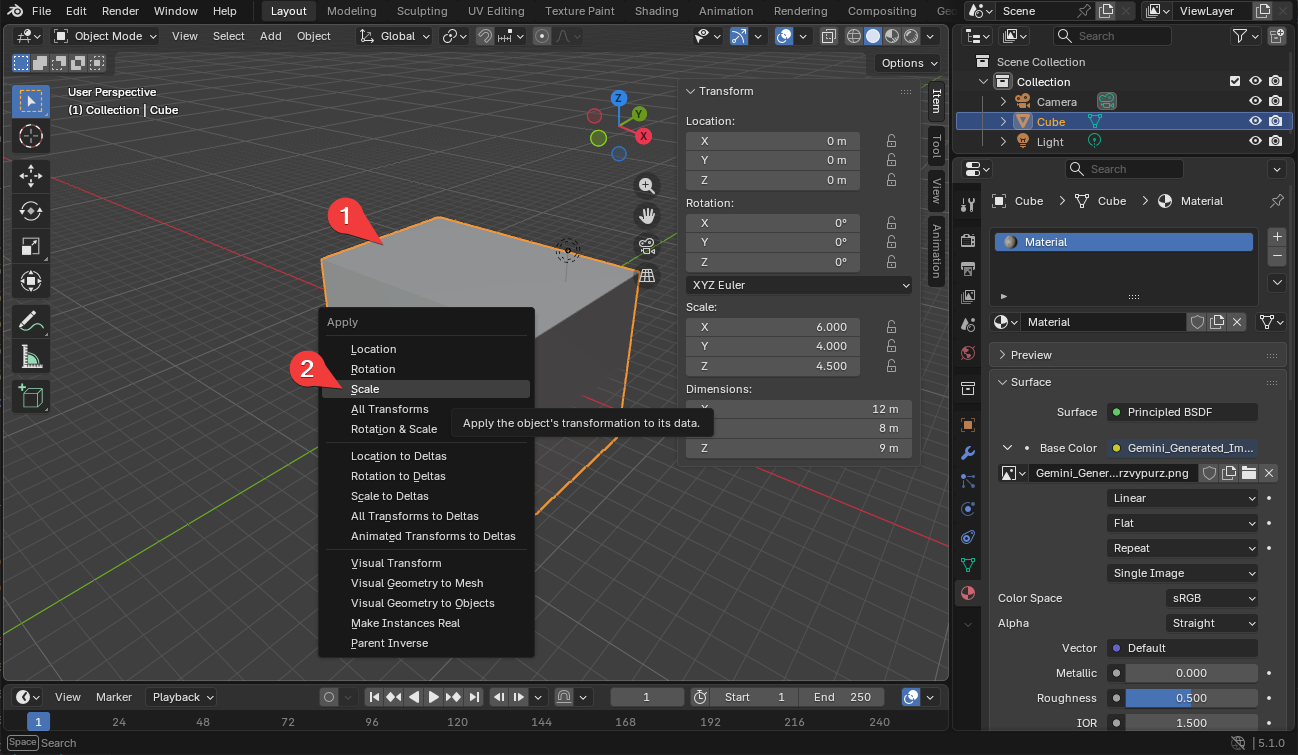The image size is (1298, 755).
Task: Expand the Preview panel
Action: pyautogui.click(x=1031, y=355)
